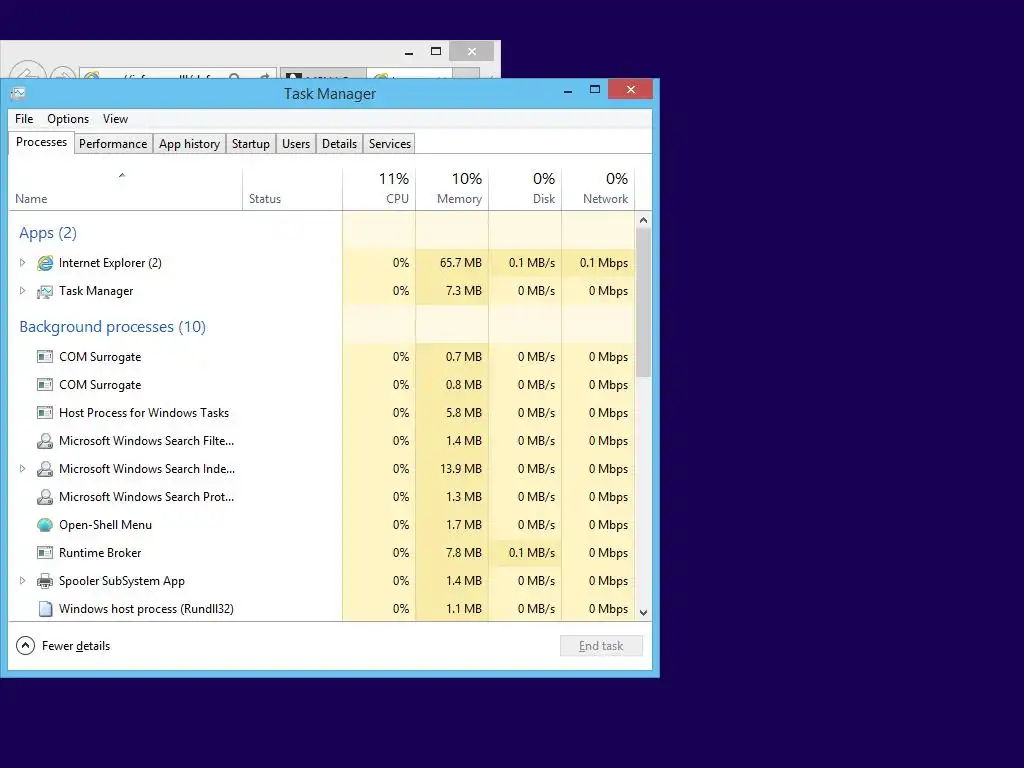Click the Fewer details link
Image resolution: width=1024 pixels, height=768 pixels.
click(76, 646)
